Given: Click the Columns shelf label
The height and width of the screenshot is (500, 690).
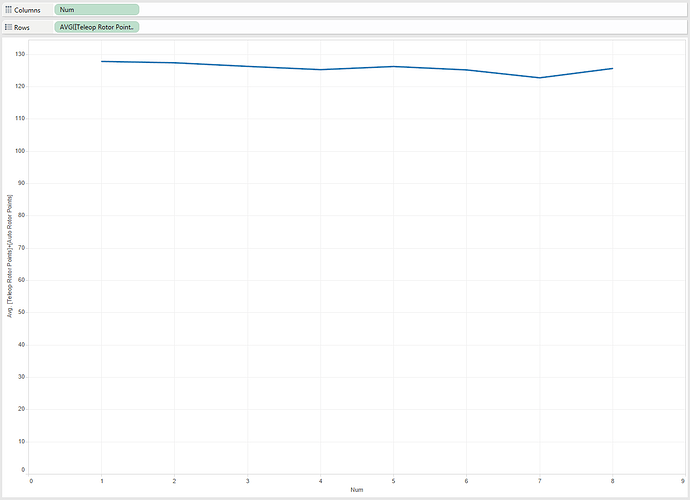Looking at the screenshot, I should tap(27, 10).
